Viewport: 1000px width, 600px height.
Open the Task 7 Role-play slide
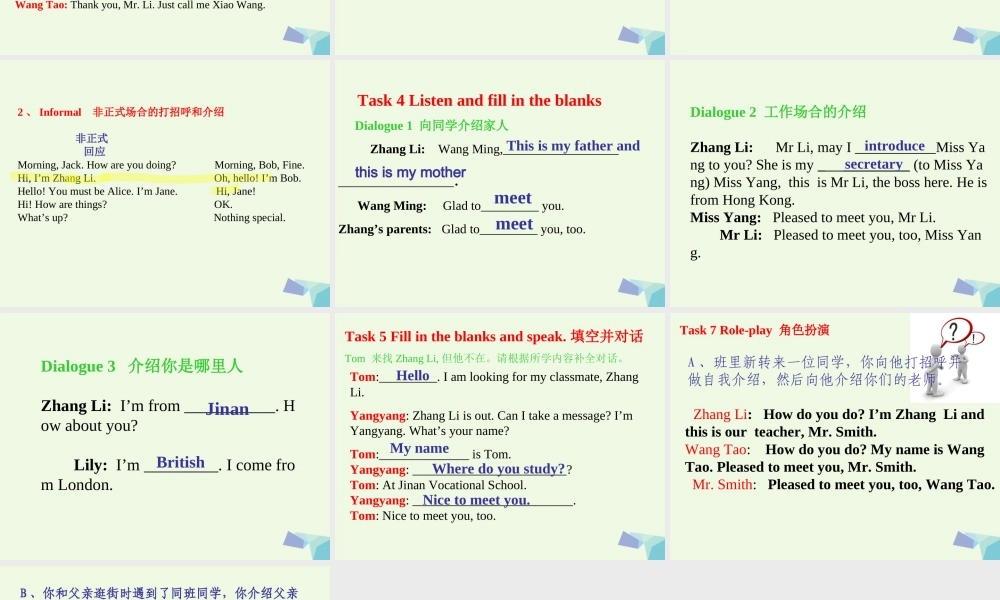coord(835,436)
